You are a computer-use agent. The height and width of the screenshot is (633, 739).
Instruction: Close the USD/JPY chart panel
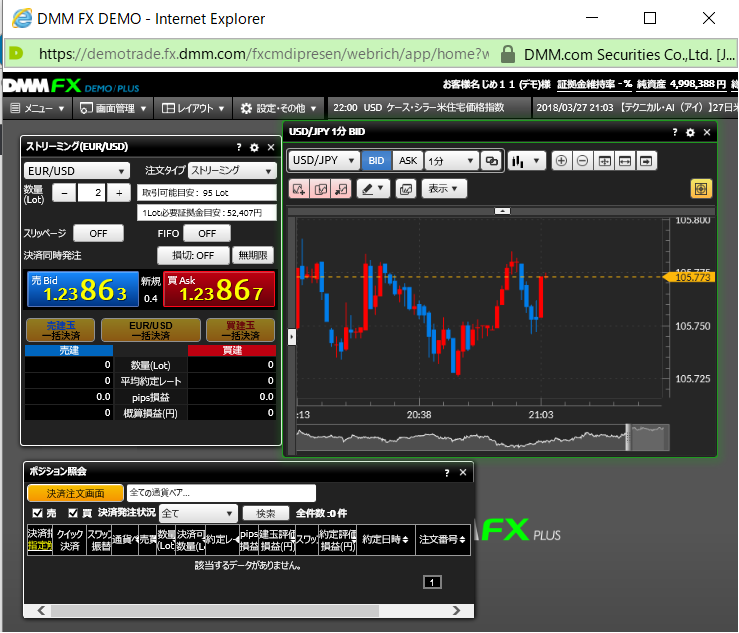click(x=707, y=132)
